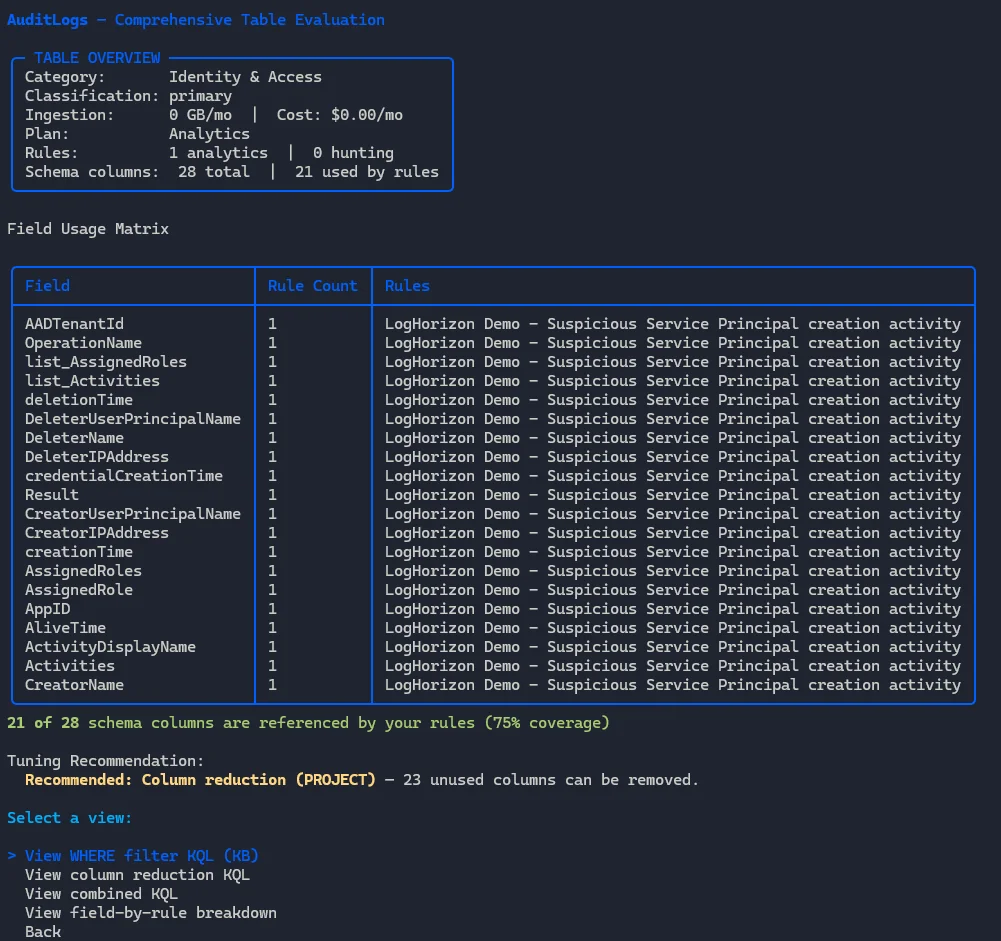The height and width of the screenshot is (941, 1001).
Task: Click the DeleterUserPrincipalName field entry
Action: [132, 419]
